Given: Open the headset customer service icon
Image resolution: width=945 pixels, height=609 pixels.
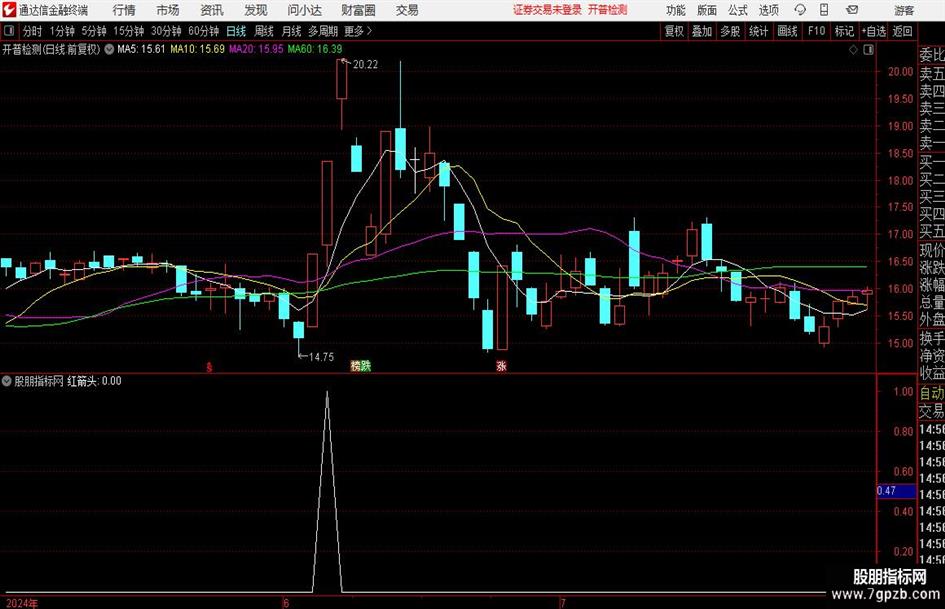Looking at the screenshot, I should tap(800, 10).
